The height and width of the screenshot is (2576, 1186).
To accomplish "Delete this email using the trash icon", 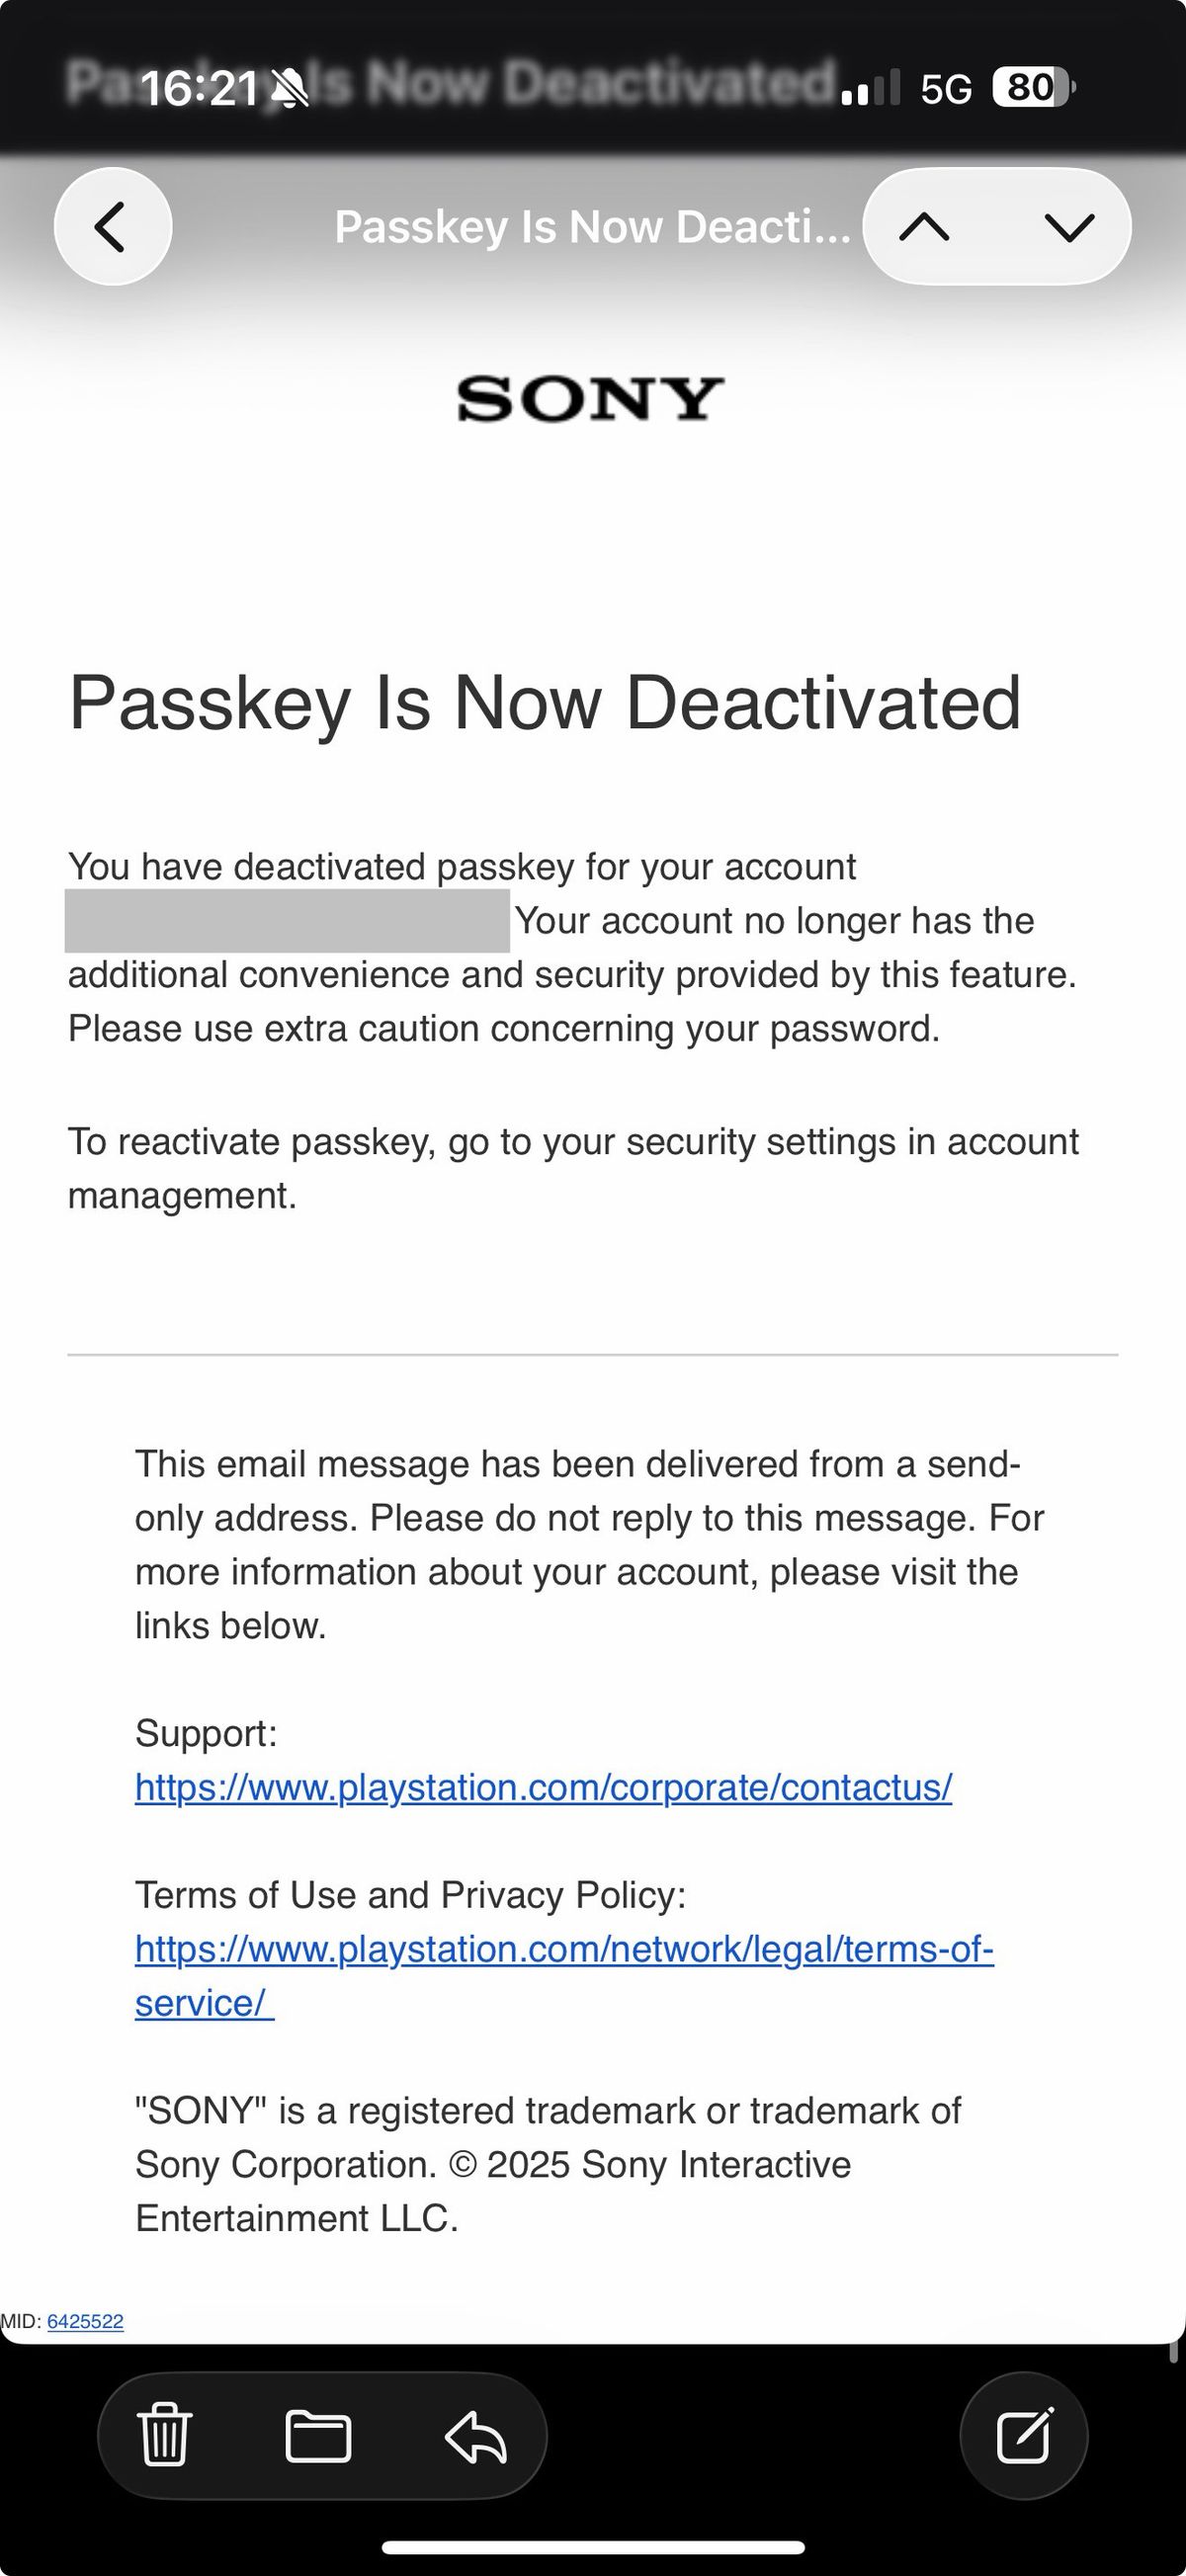I will (x=165, y=2435).
